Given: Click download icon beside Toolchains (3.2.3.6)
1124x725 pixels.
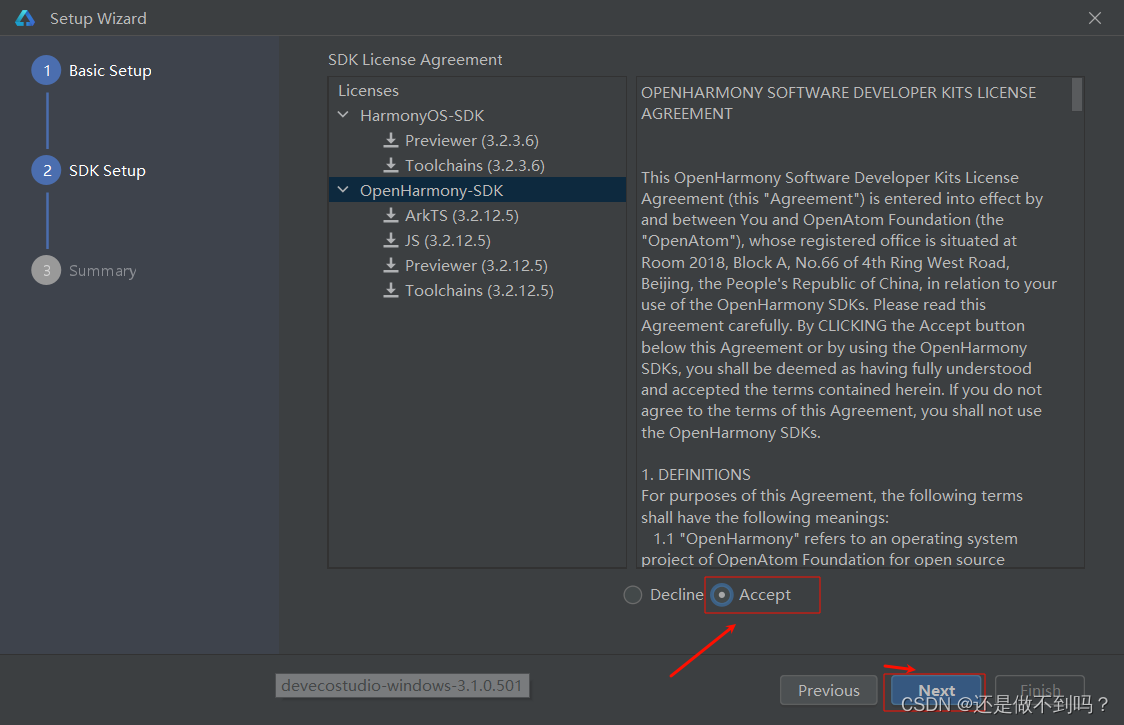Looking at the screenshot, I should tap(391, 165).
